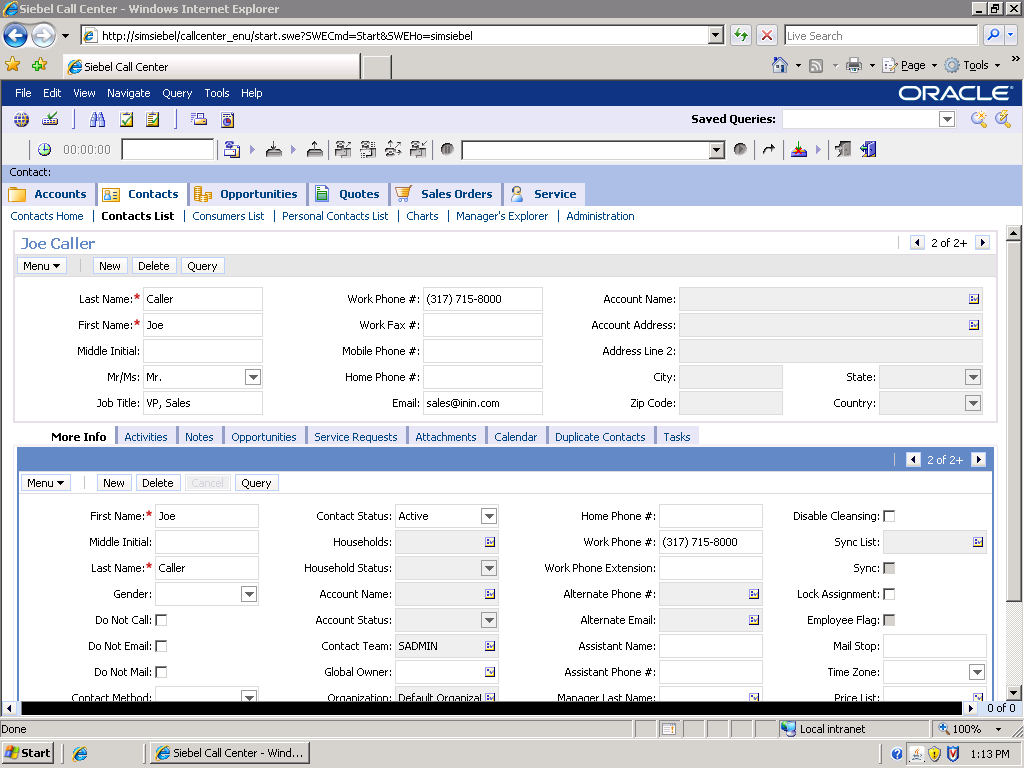Click the Households pick icon
The width and height of the screenshot is (1024, 768).
coord(490,542)
